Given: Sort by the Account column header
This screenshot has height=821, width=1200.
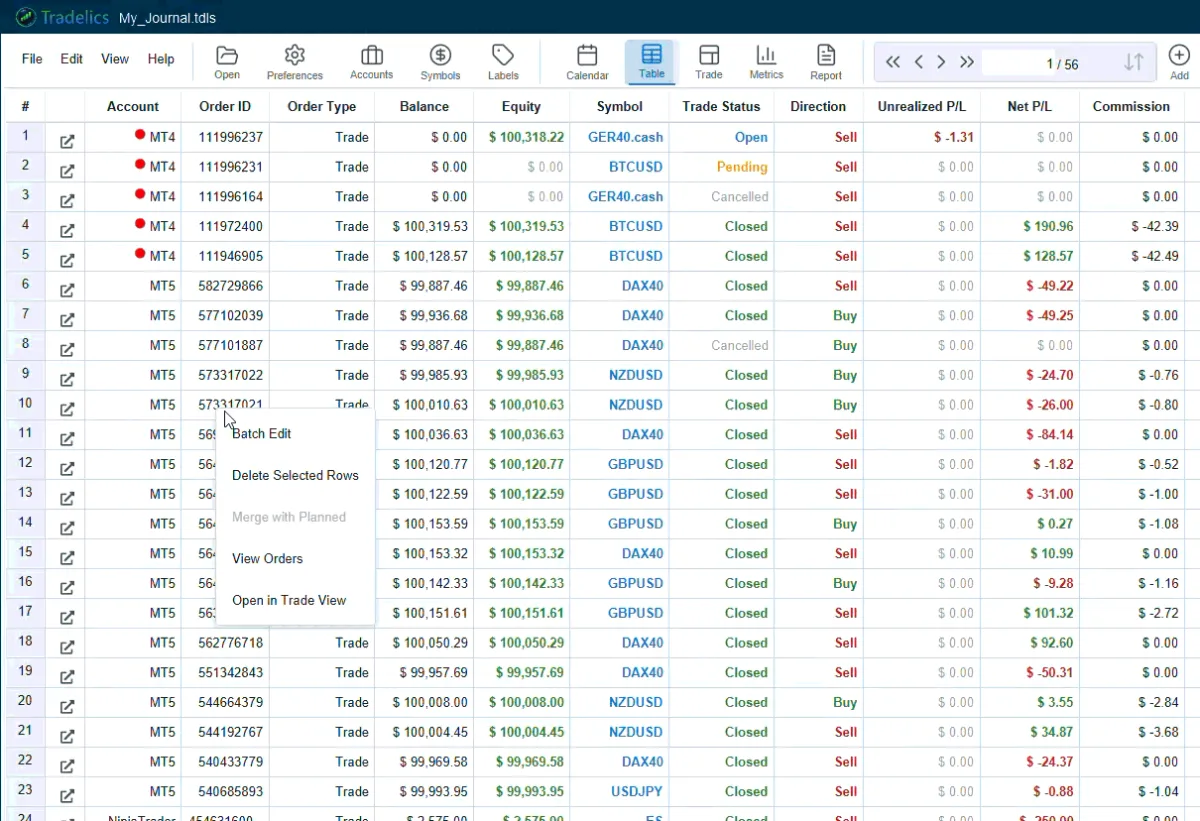Looking at the screenshot, I should coord(133,106).
